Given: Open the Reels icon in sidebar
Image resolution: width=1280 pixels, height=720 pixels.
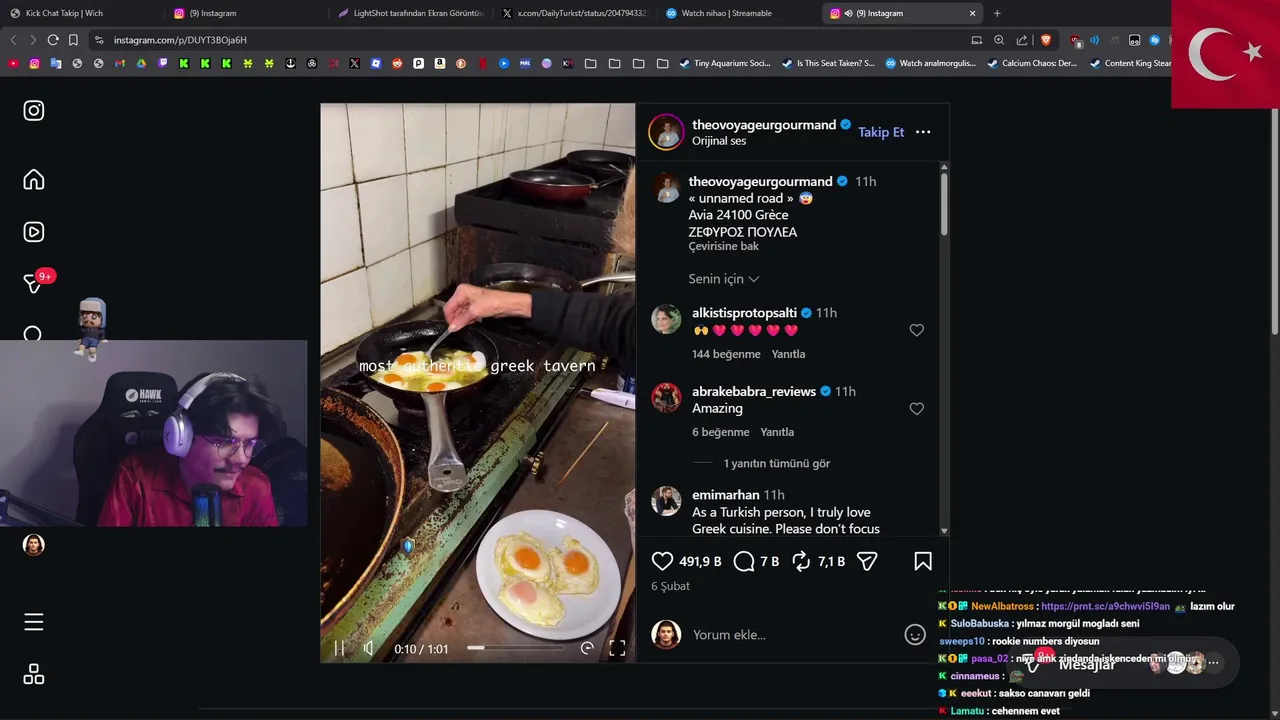Looking at the screenshot, I should 34,232.
